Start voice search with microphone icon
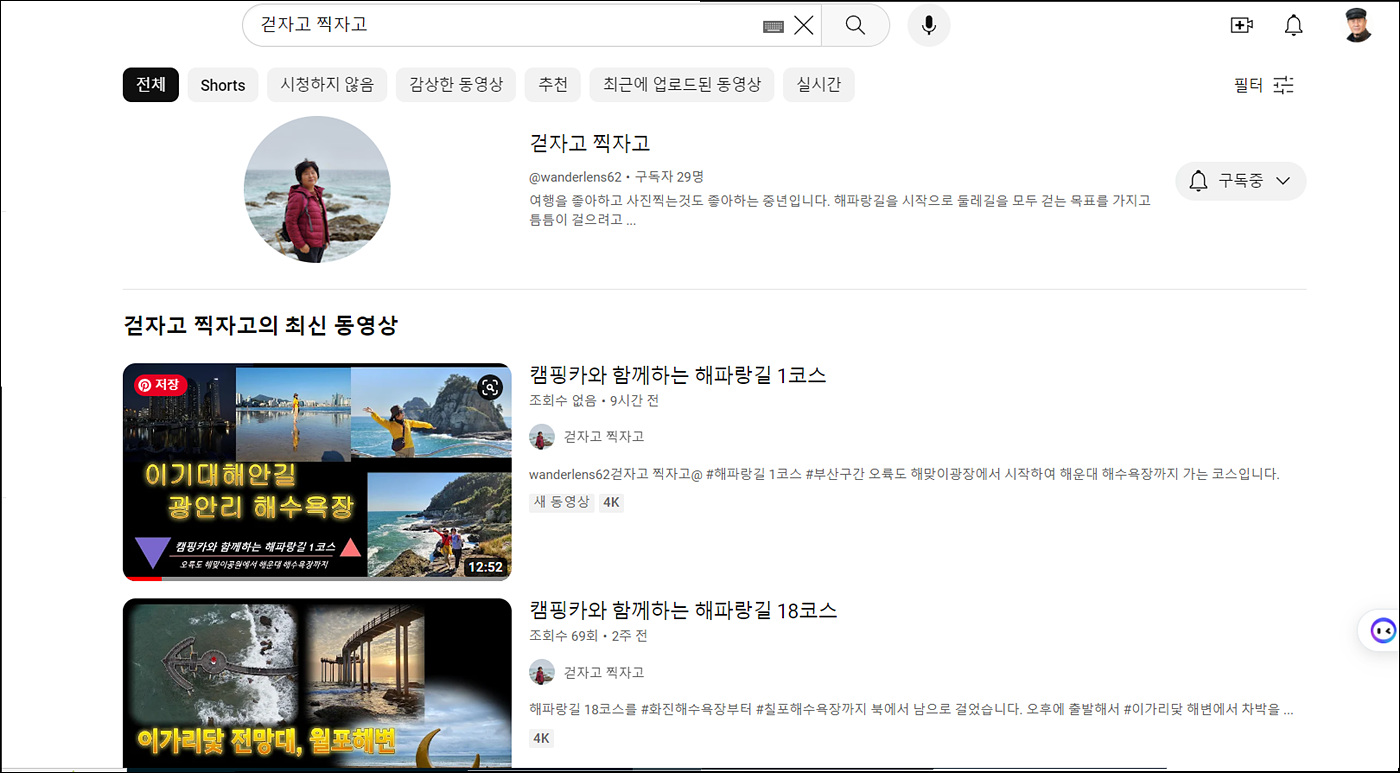This screenshot has height=773, width=1400. pos(929,25)
